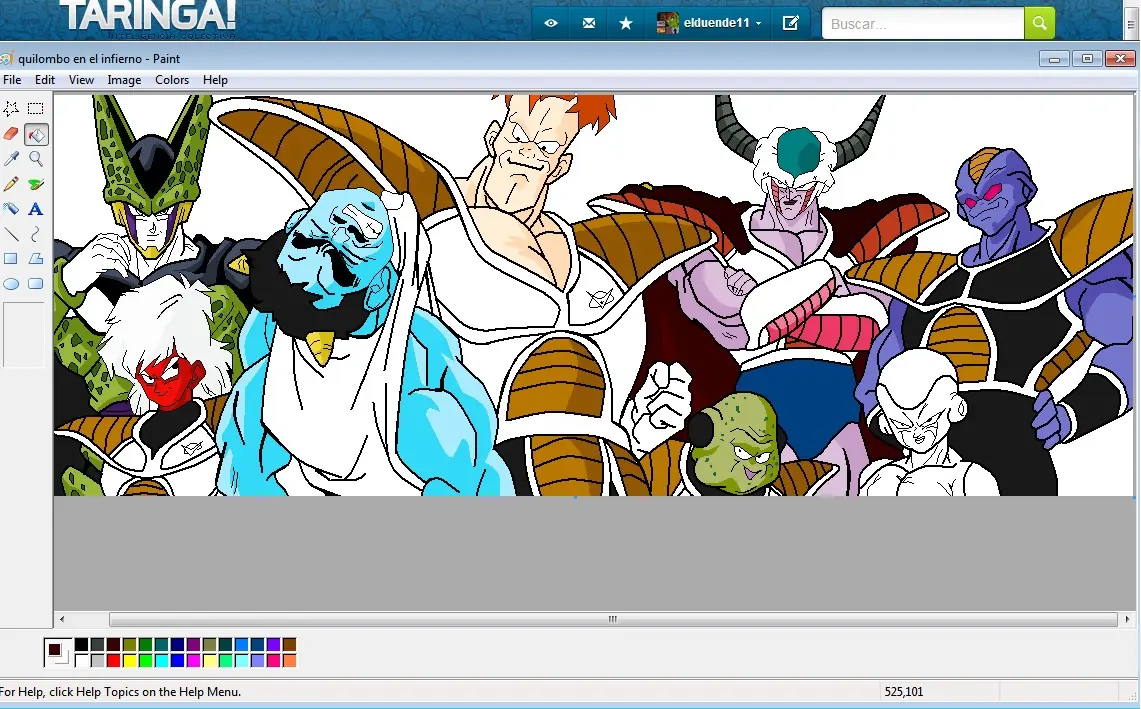Open the File menu
This screenshot has height=709, width=1141.
click(x=12, y=80)
